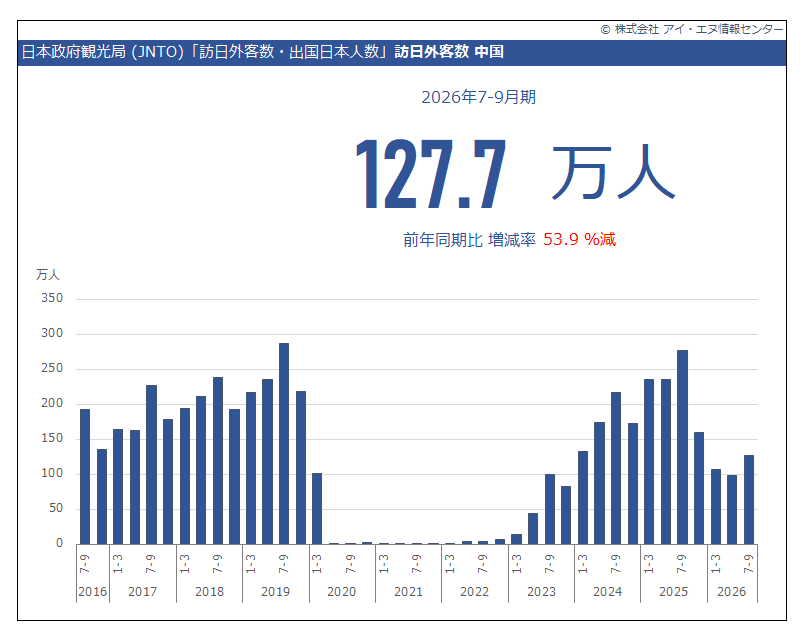
Task: Click the period label 2026年7-9月期
Action: [x=478, y=97]
